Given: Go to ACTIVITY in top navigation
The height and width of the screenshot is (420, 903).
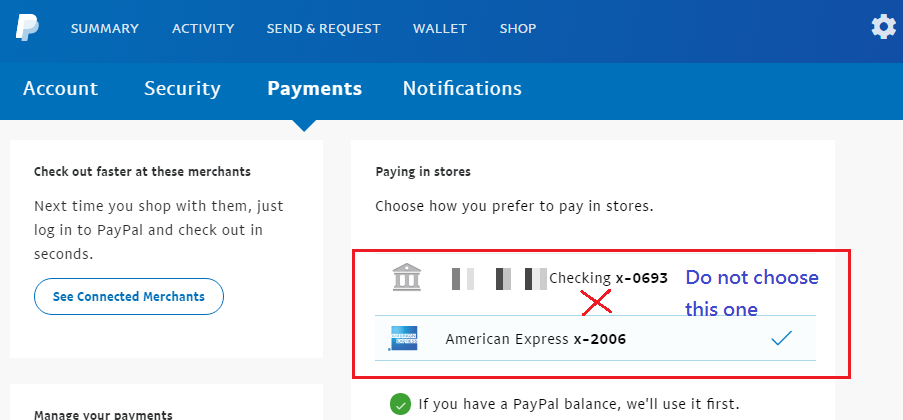Looking at the screenshot, I should point(203,28).
